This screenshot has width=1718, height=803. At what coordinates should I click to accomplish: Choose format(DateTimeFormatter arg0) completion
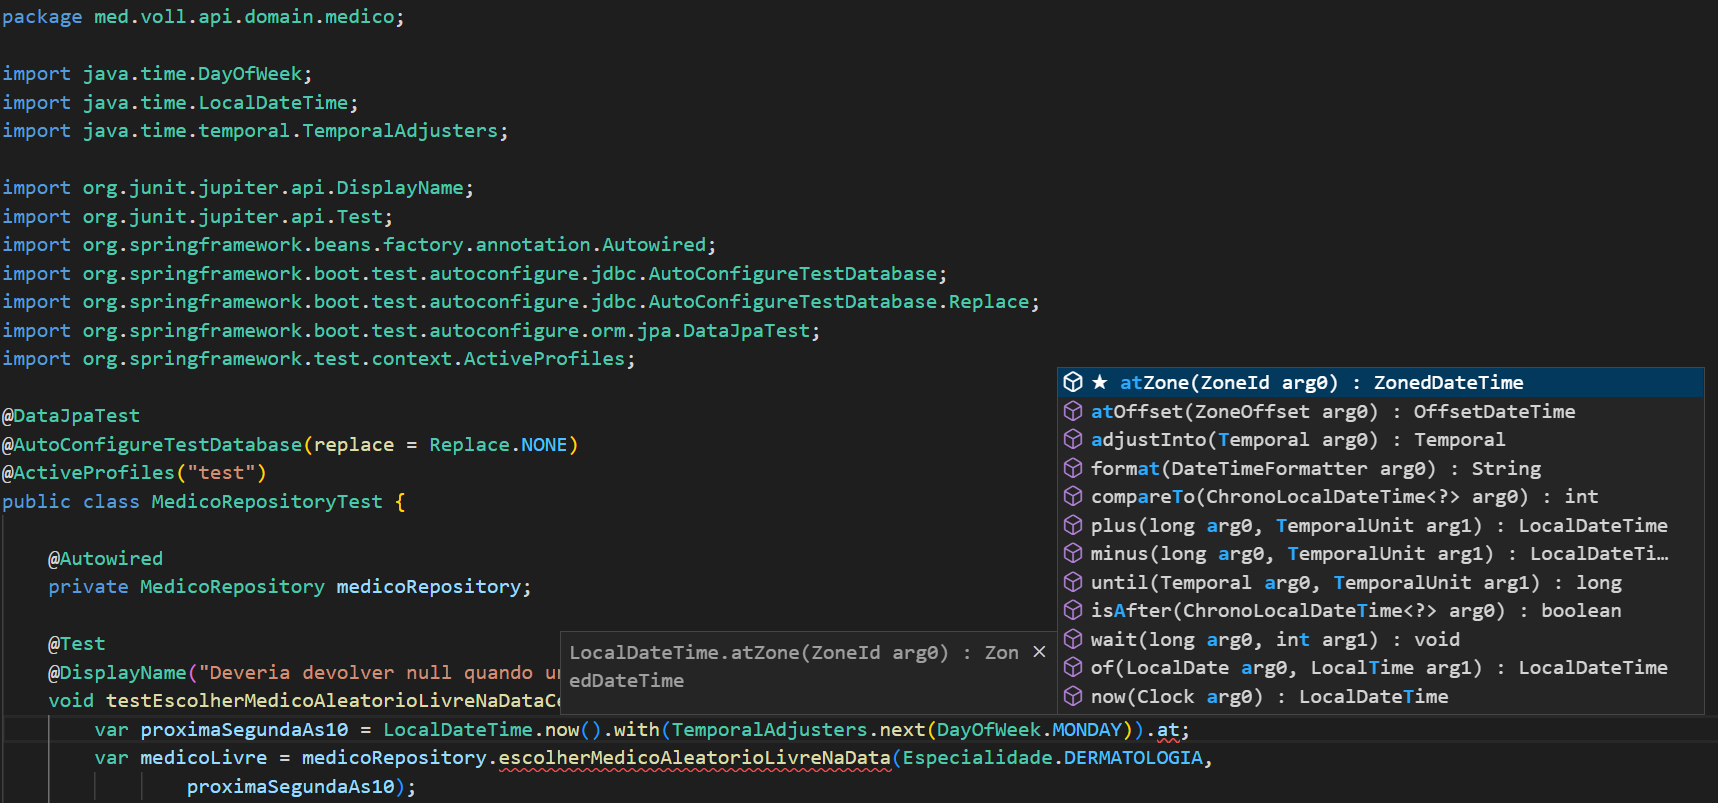click(1381, 468)
